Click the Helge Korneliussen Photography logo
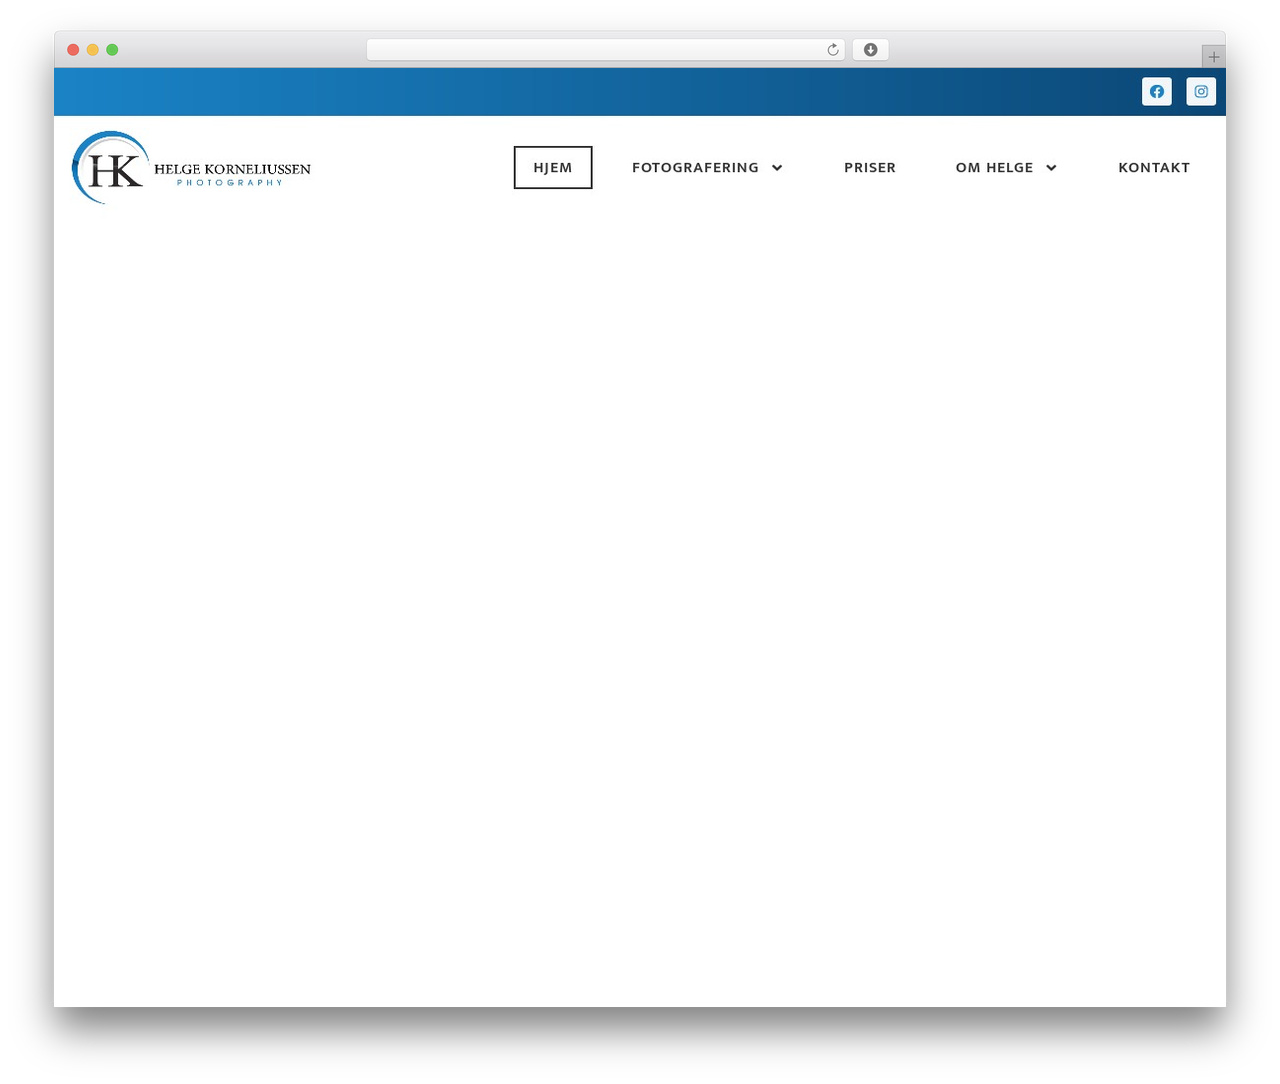Viewport: 1280px width, 1084px height. (x=191, y=168)
